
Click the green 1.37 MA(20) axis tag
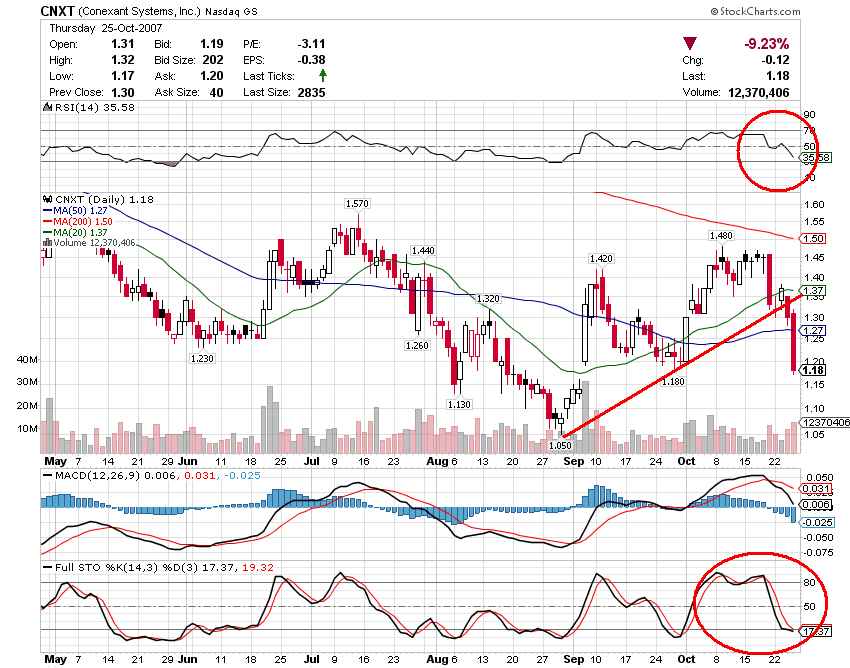coord(813,291)
